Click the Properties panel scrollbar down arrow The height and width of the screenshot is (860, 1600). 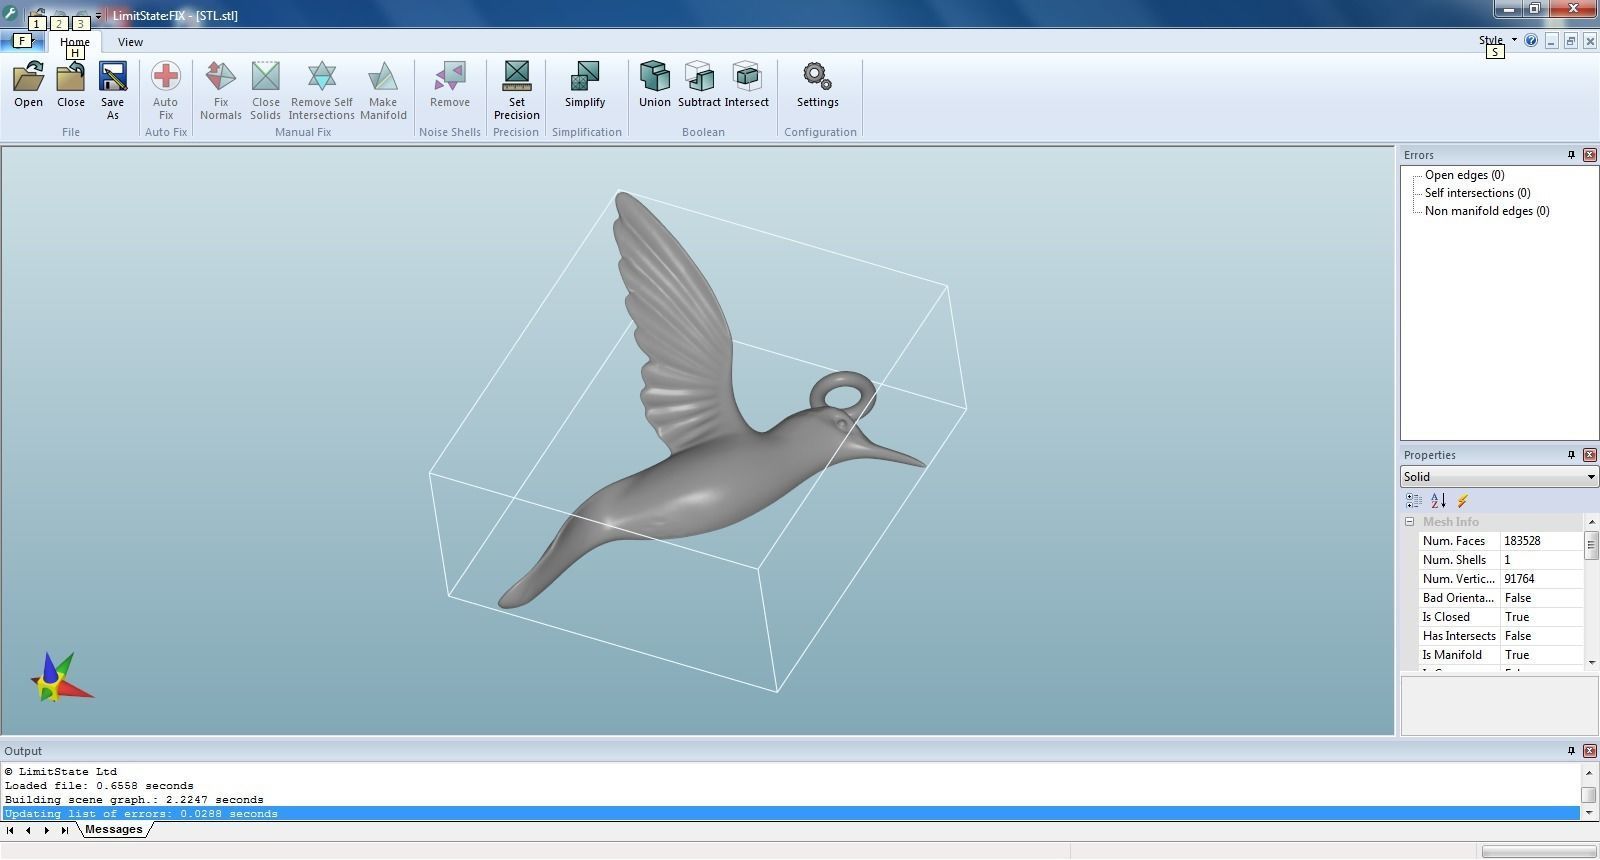[x=1591, y=662]
